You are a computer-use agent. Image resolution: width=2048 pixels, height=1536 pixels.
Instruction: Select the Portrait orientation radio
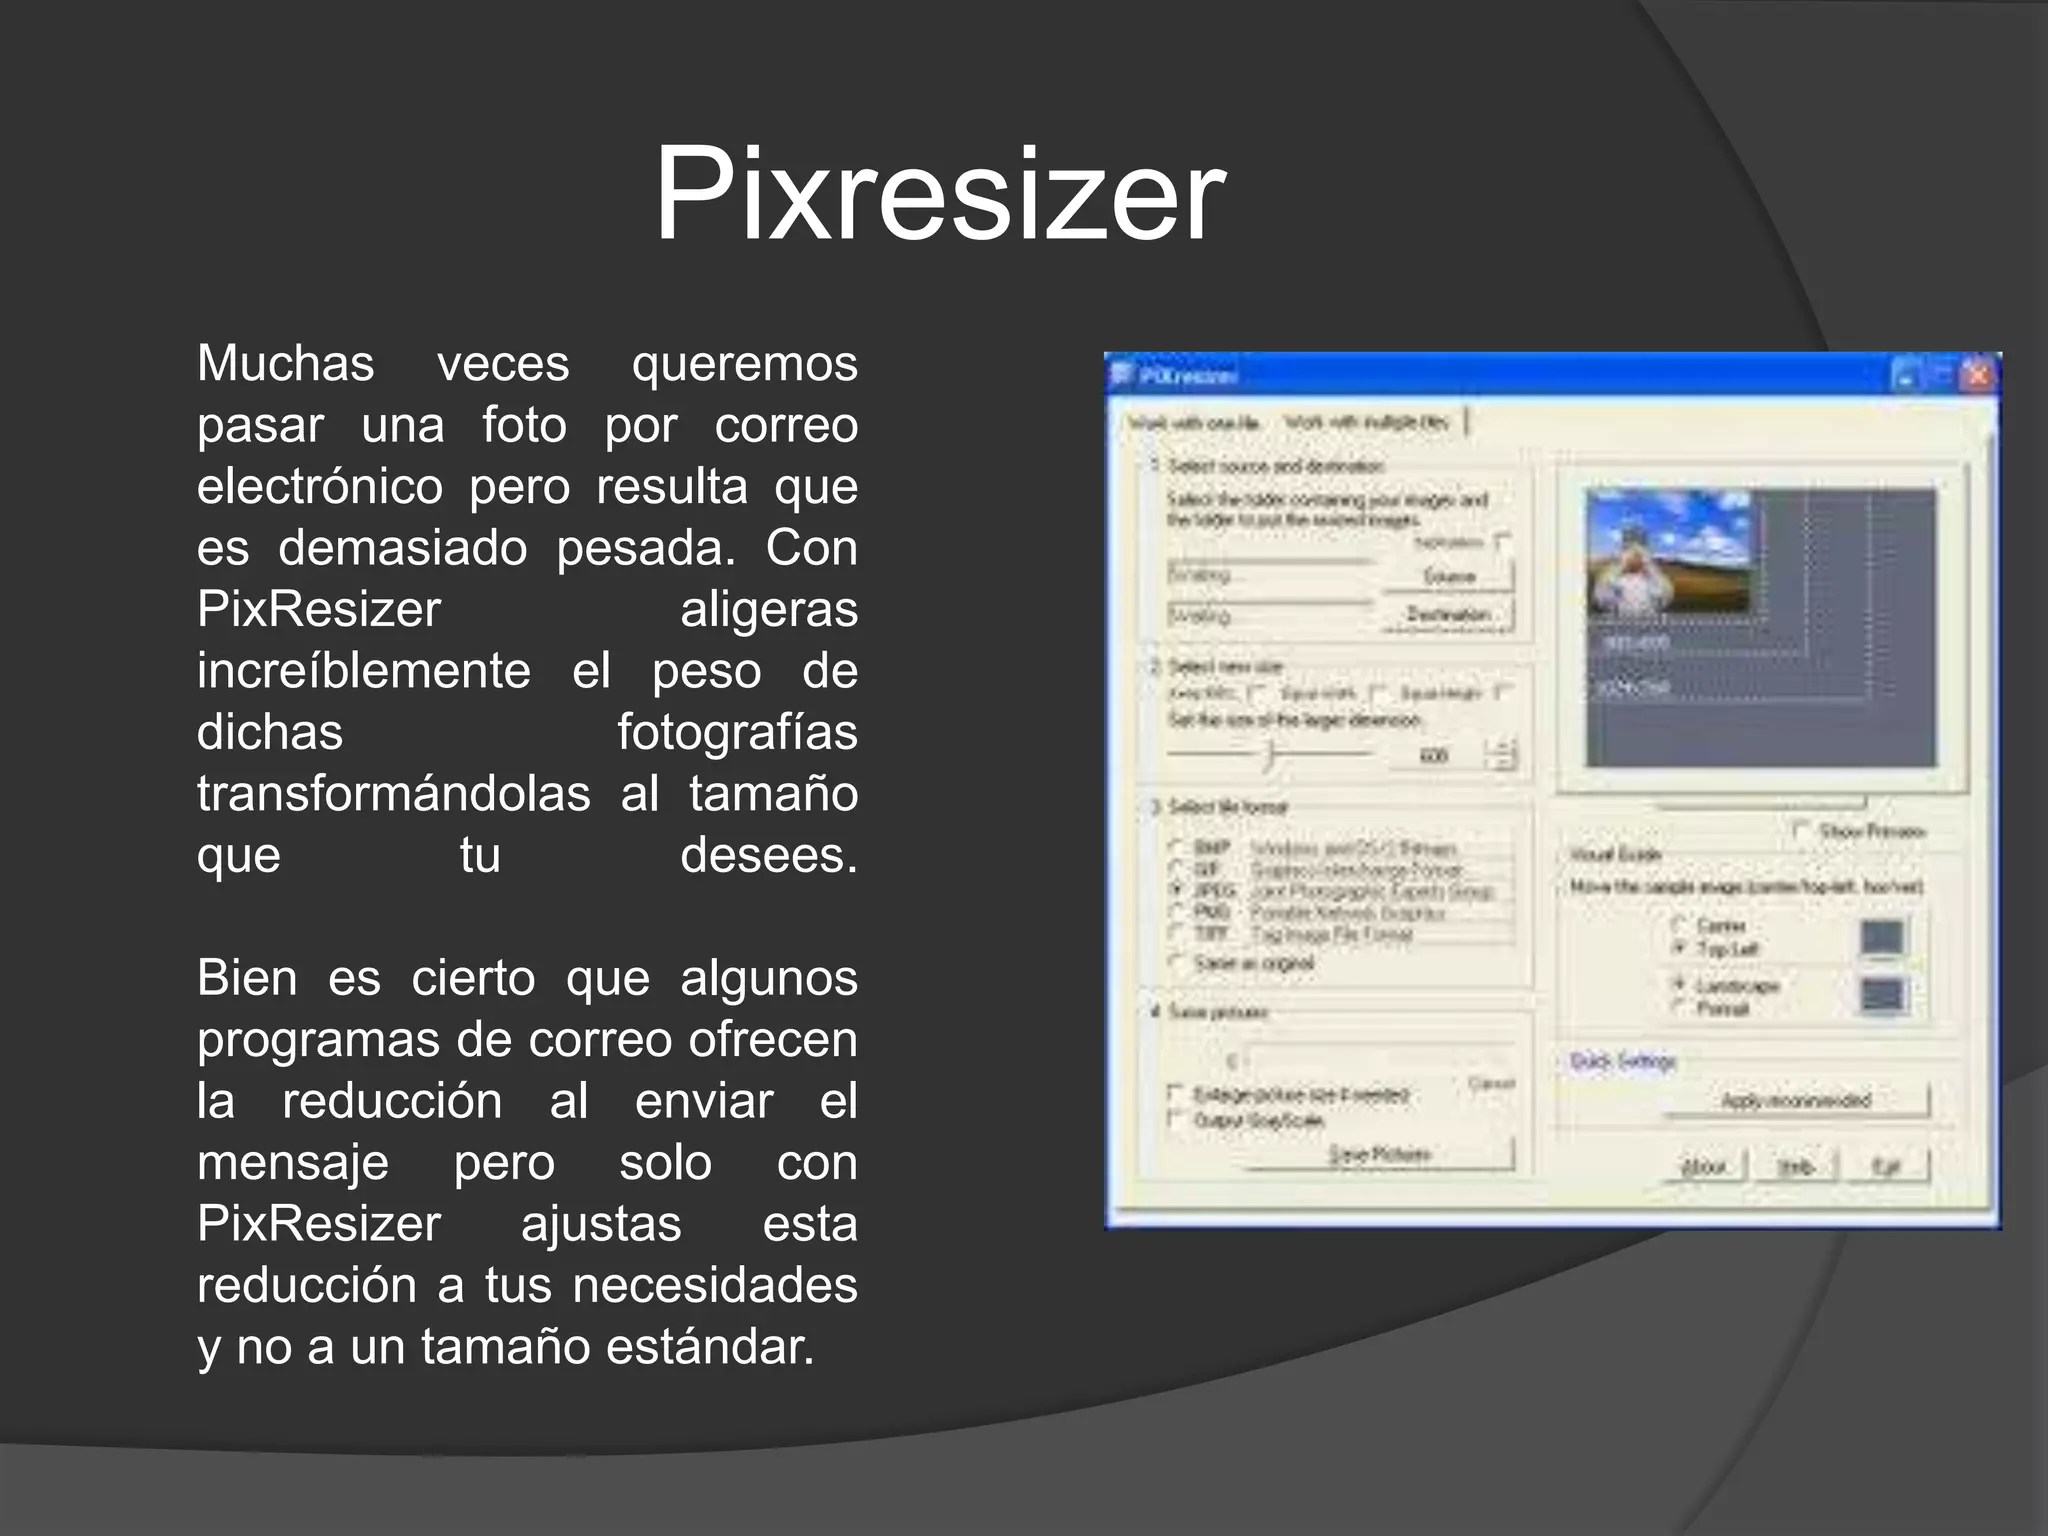click(1680, 1007)
